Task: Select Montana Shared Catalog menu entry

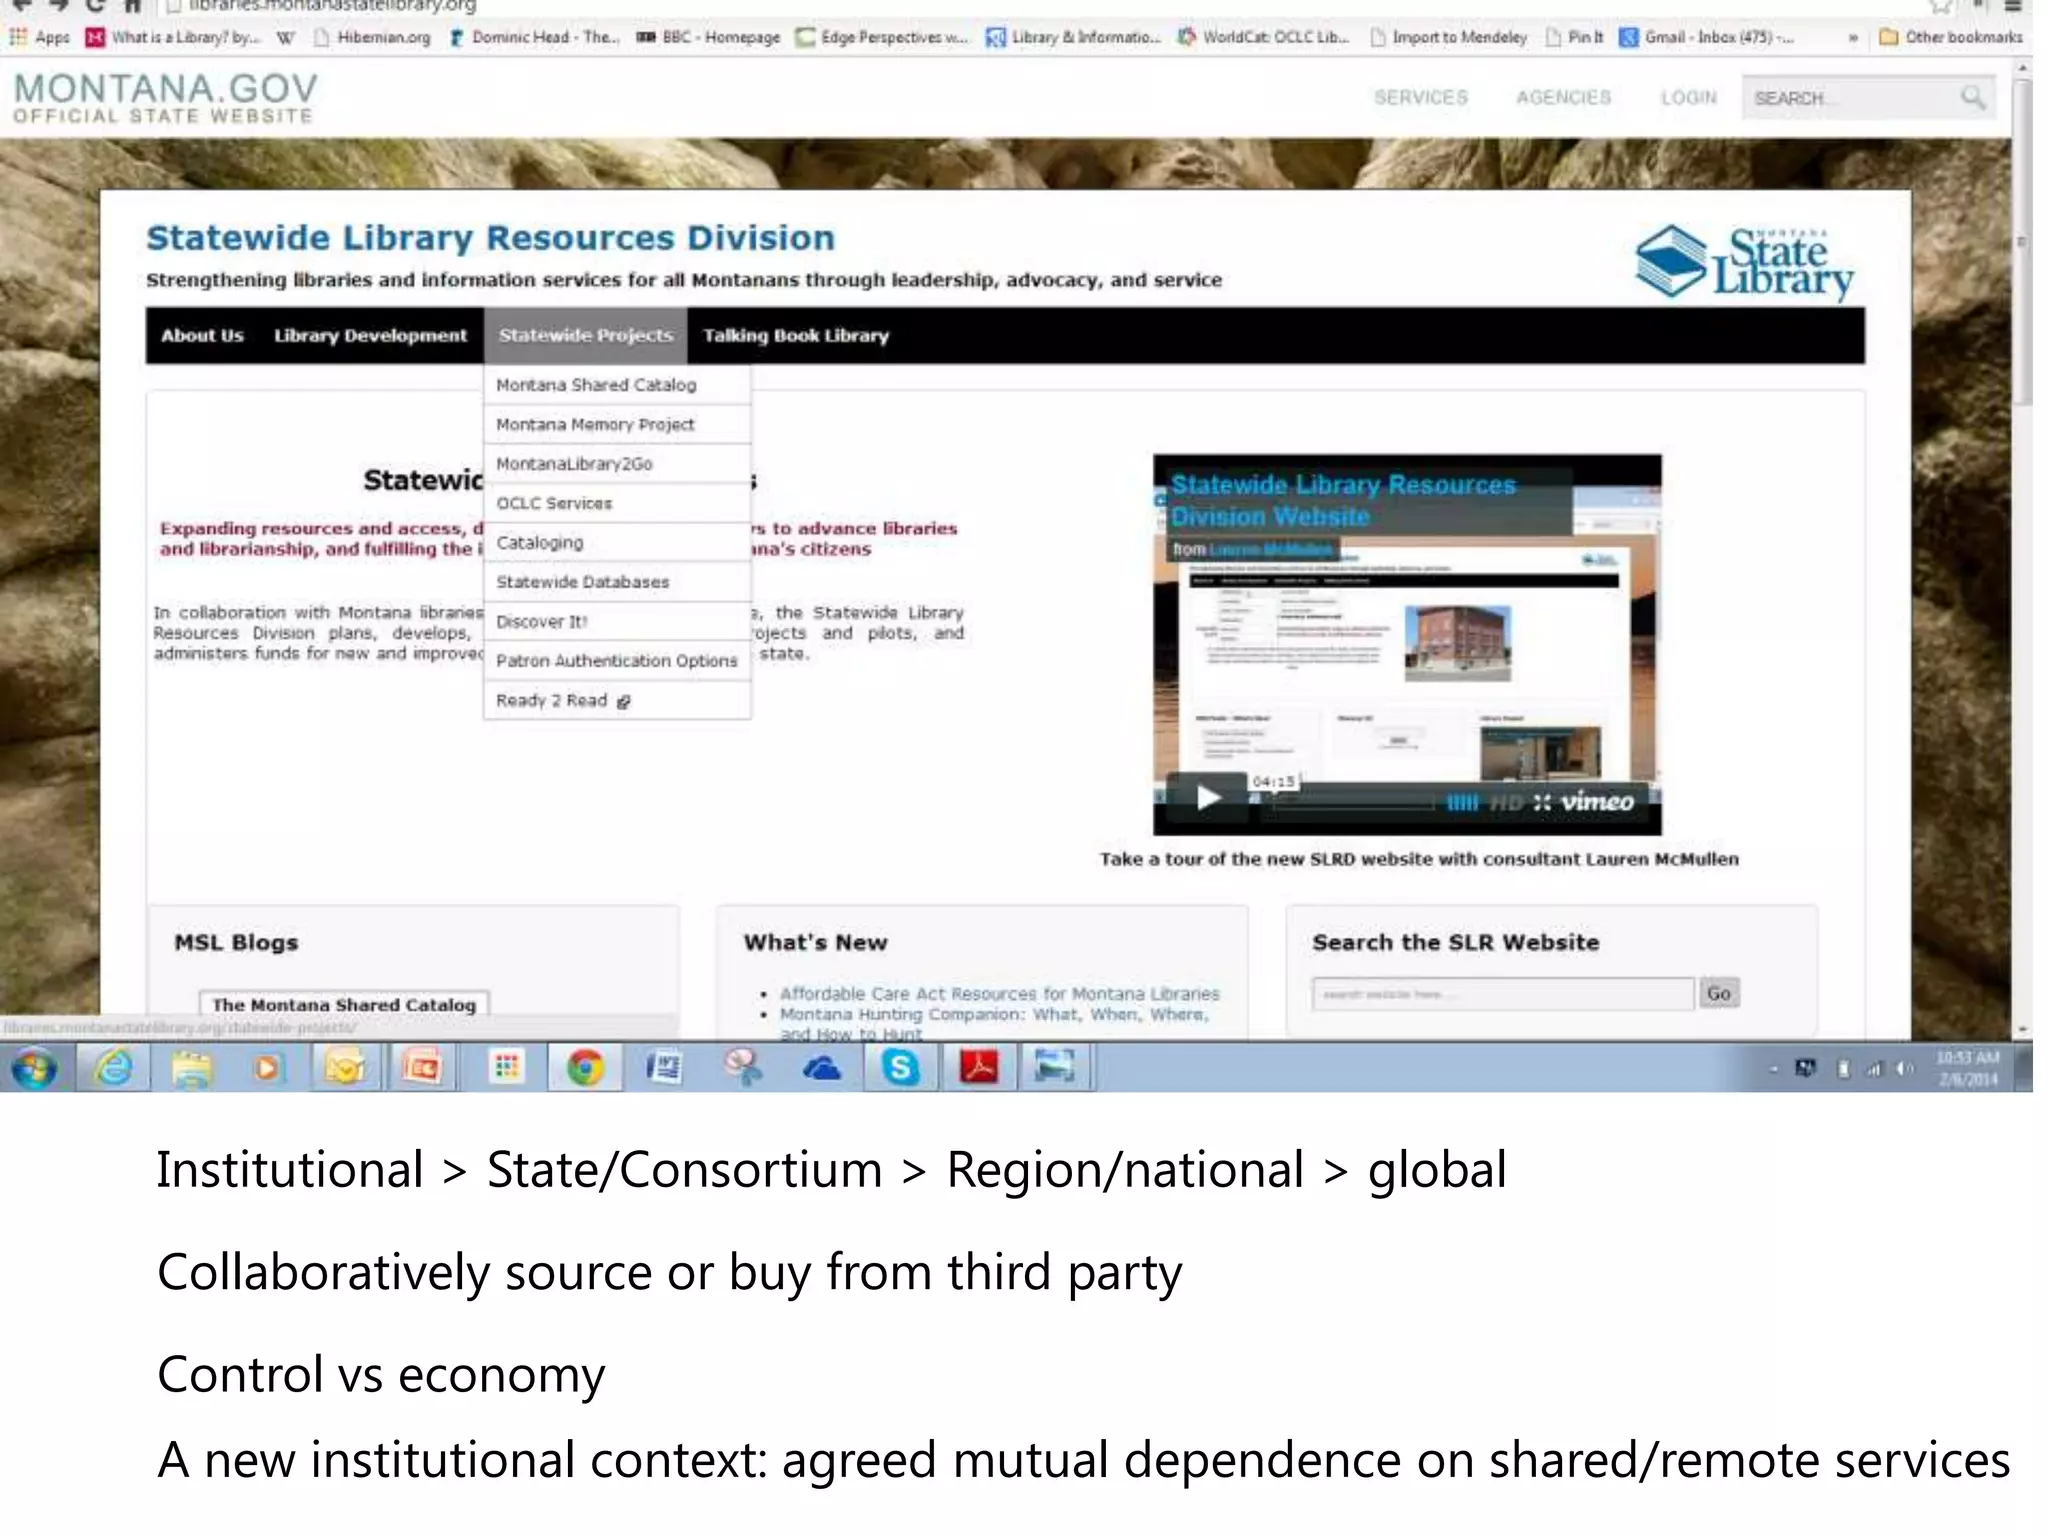Action: 617,385
